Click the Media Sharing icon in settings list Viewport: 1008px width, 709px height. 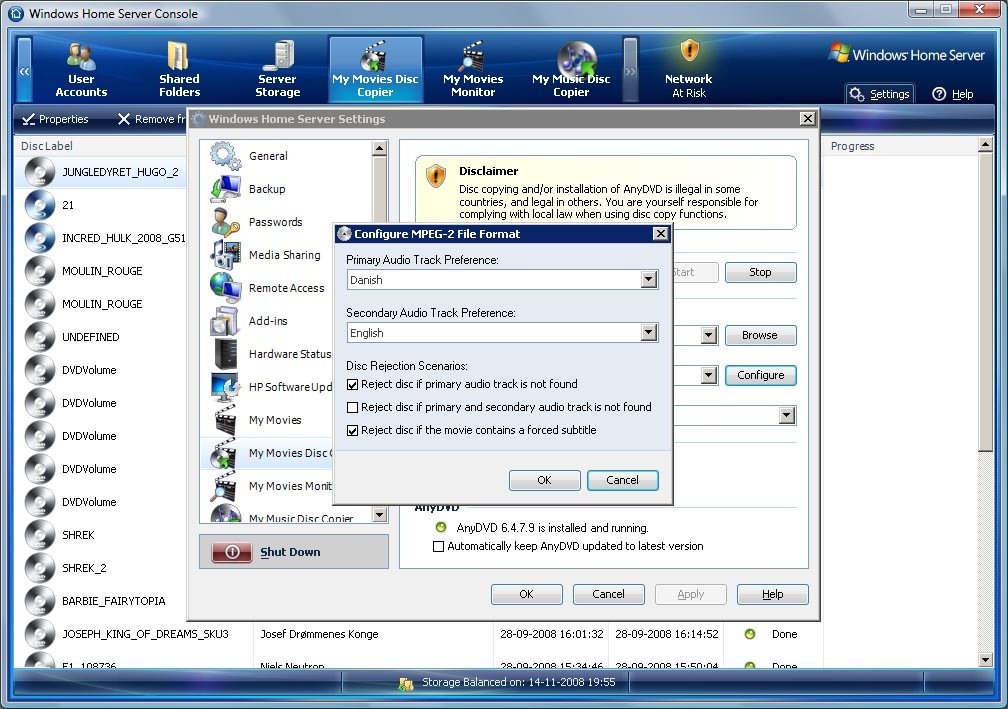point(225,255)
